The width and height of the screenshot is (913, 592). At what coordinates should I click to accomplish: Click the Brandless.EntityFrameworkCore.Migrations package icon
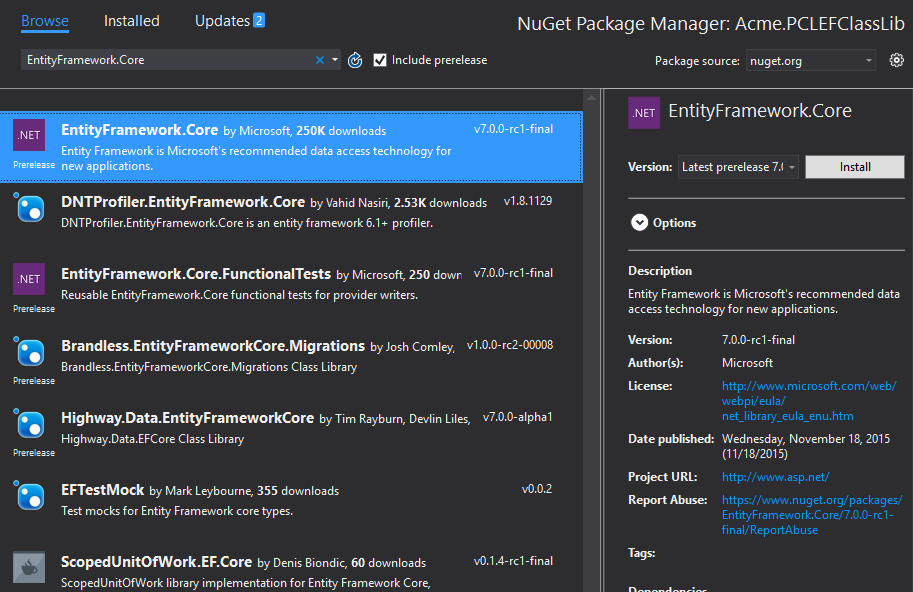pyautogui.click(x=28, y=352)
